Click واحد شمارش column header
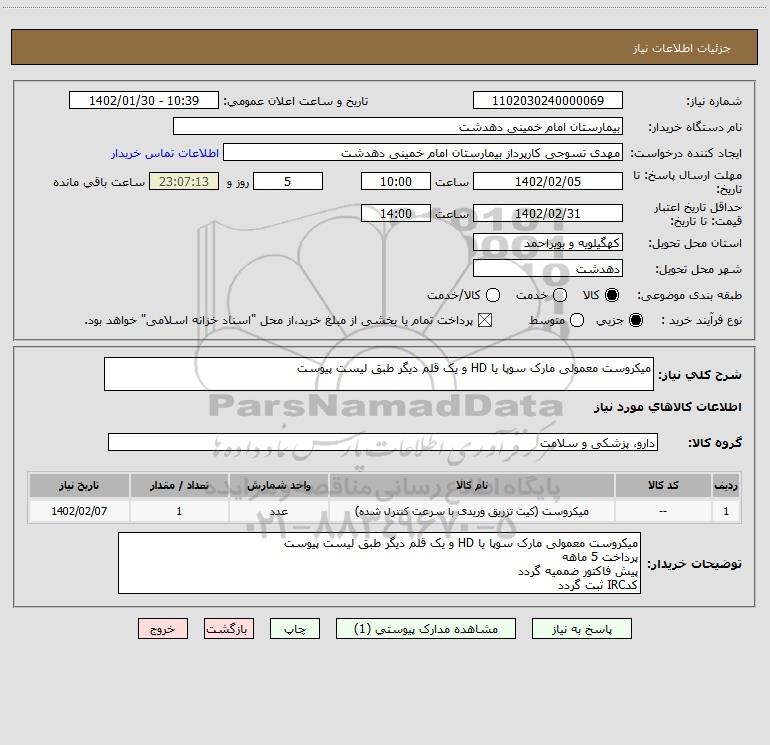770x745 pixels. [278, 486]
